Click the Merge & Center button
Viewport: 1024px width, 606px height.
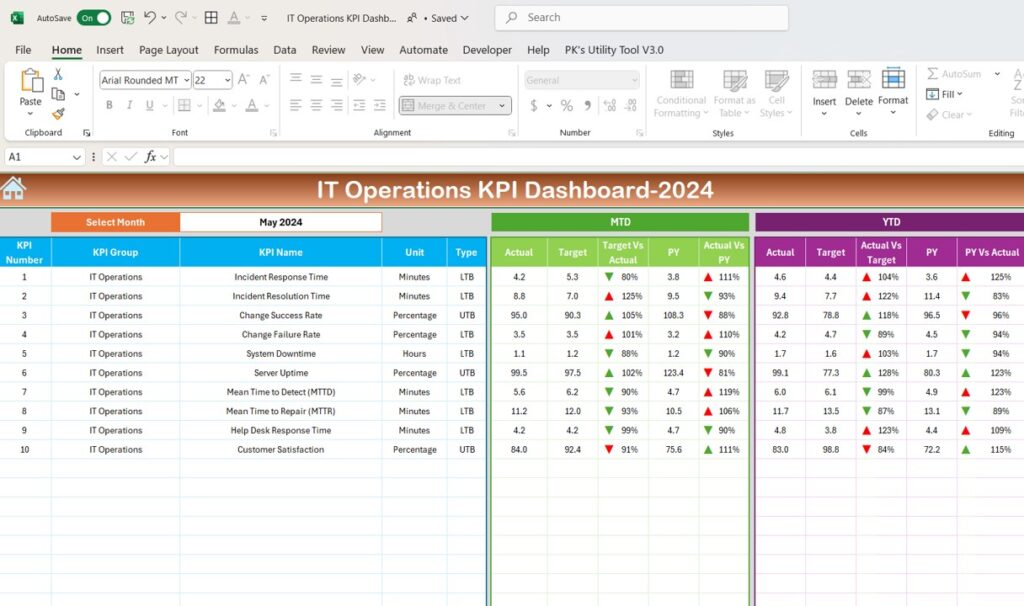coord(445,105)
